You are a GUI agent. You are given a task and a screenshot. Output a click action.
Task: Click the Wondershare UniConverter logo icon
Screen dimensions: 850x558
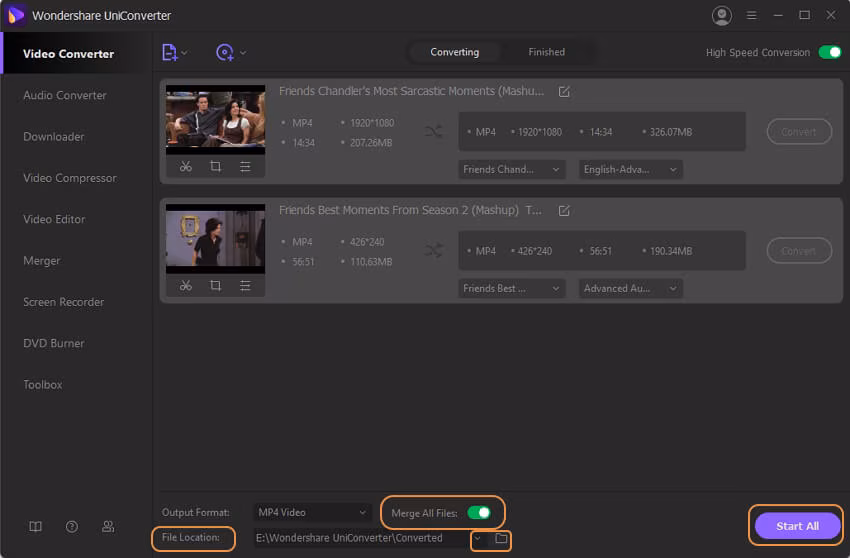[x=16, y=15]
